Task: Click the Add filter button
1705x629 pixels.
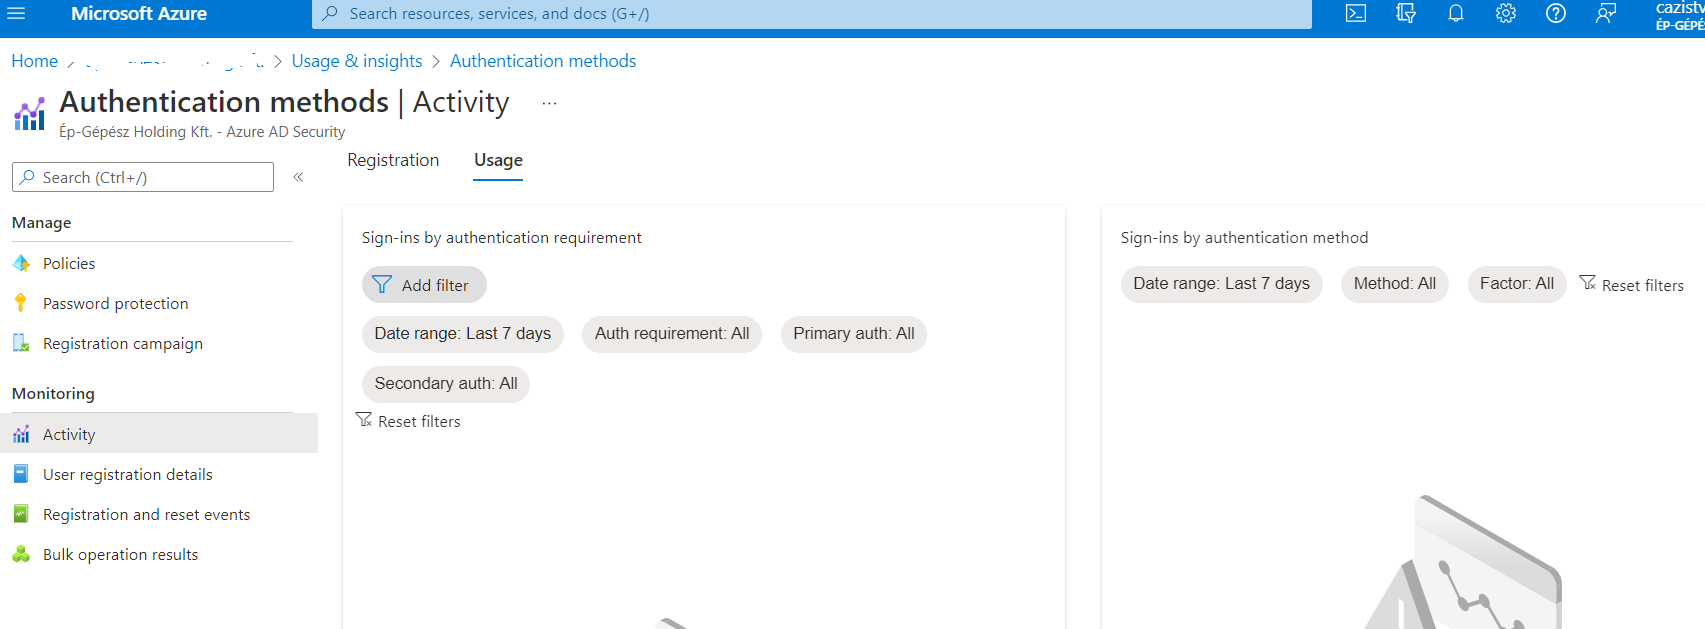Action: tap(424, 285)
